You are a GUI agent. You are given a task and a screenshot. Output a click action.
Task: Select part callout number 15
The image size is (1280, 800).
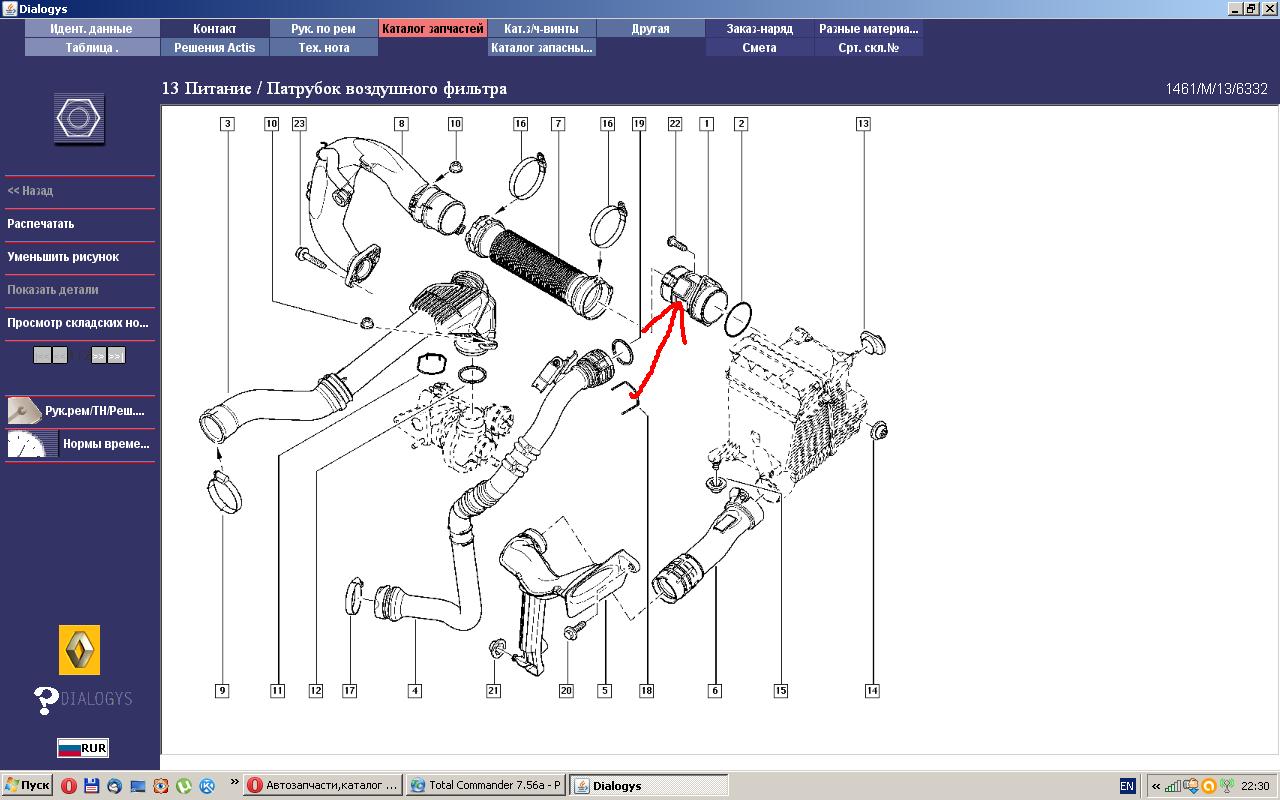coord(781,691)
